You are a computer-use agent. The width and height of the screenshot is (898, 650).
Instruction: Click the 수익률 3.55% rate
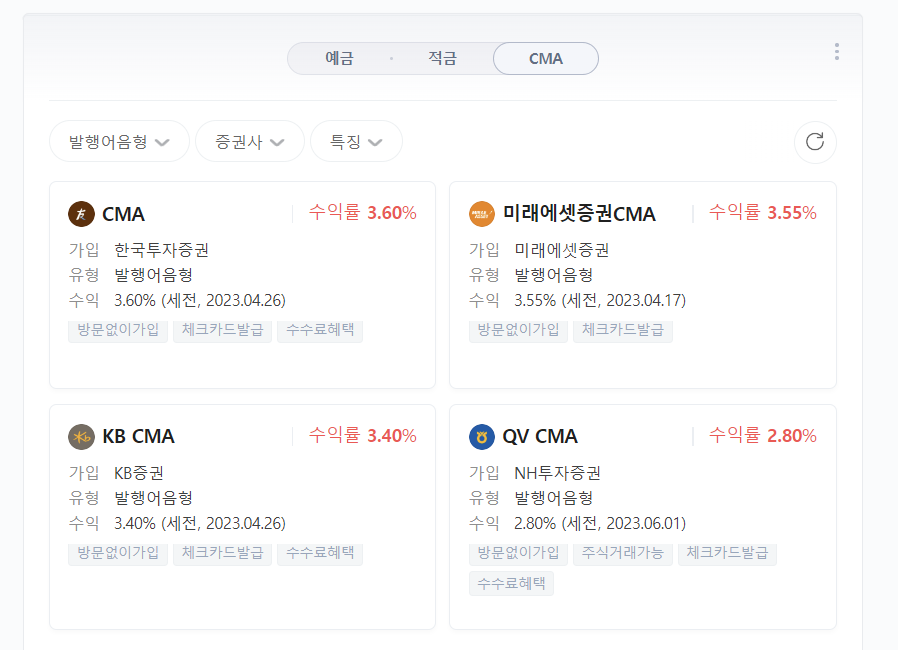763,212
